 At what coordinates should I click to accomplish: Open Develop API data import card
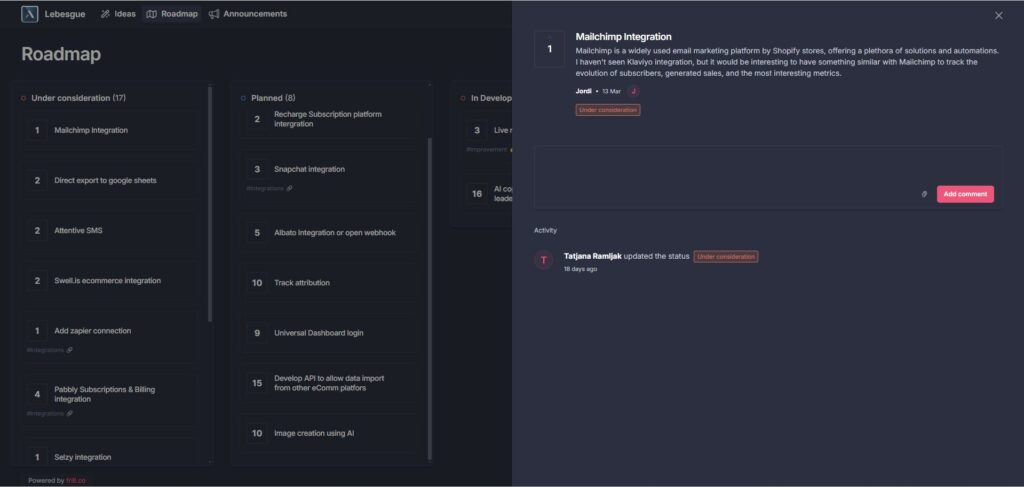328,383
